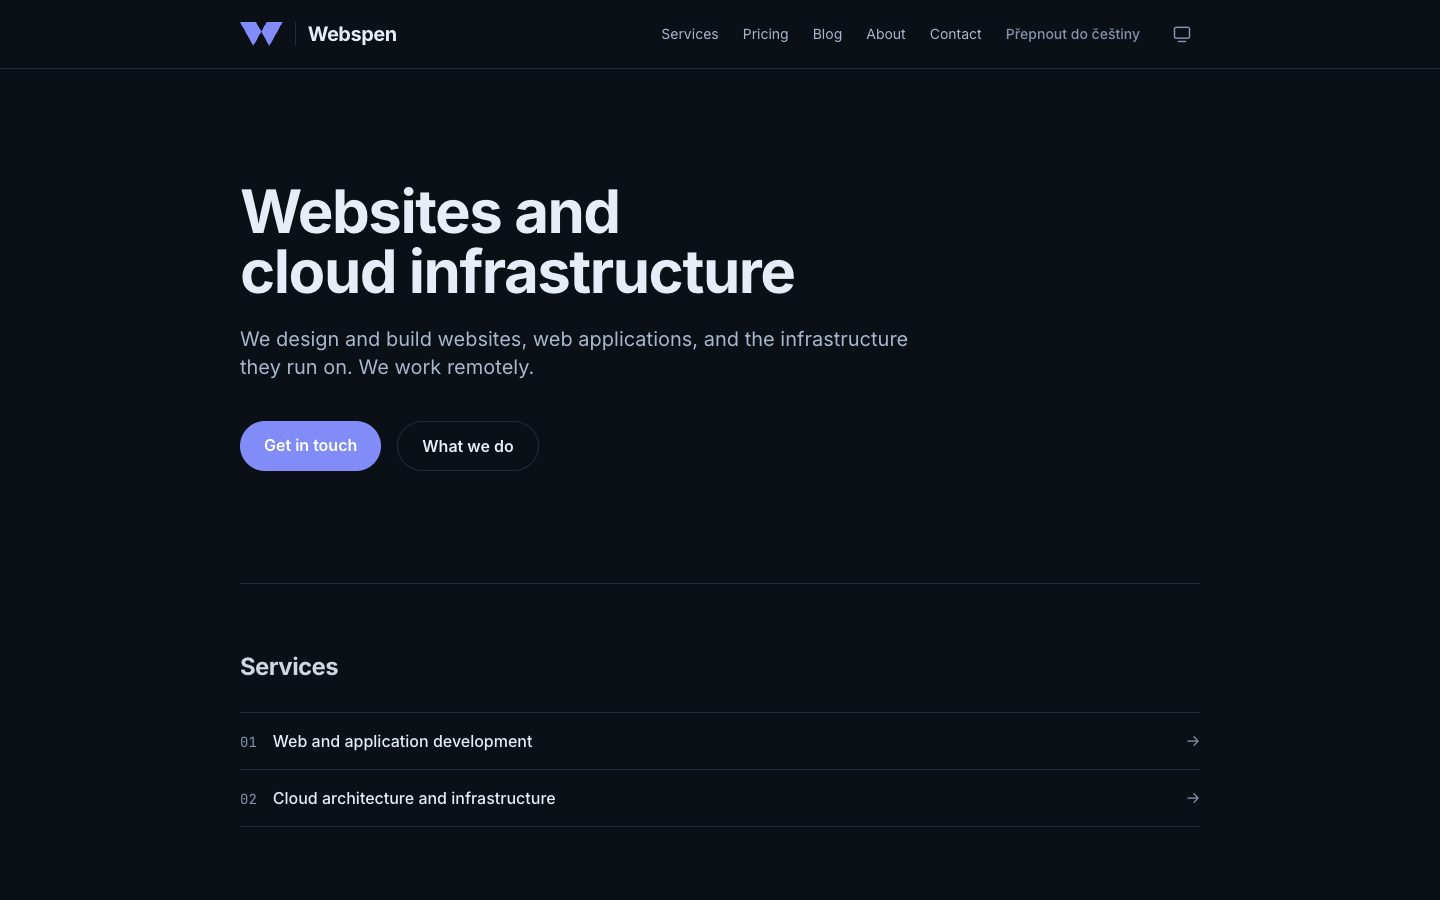Open the About nav item
This screenshot has width=1440, height=900.
[886, 34]
